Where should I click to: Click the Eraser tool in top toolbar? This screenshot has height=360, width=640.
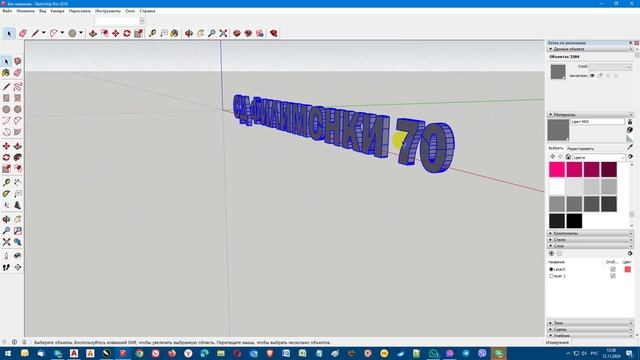(x=22, y=33)
